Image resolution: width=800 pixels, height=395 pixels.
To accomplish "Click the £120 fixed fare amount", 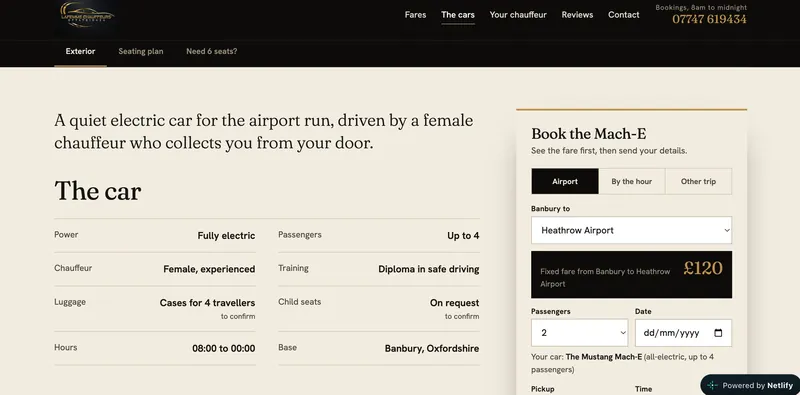I will click(x=703, y=268).
